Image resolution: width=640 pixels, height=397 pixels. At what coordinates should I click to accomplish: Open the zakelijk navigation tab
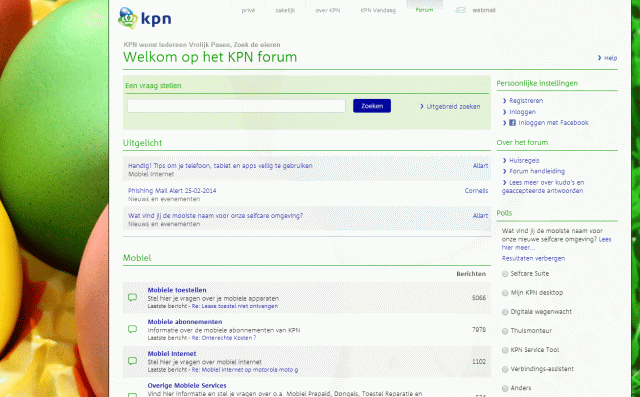[285, 10]
